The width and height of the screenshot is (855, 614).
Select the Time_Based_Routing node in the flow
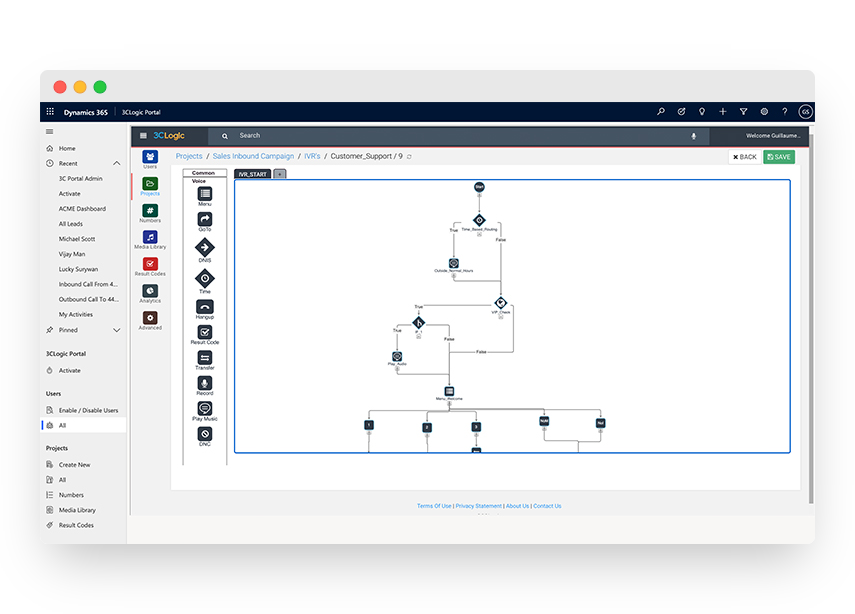479,220
